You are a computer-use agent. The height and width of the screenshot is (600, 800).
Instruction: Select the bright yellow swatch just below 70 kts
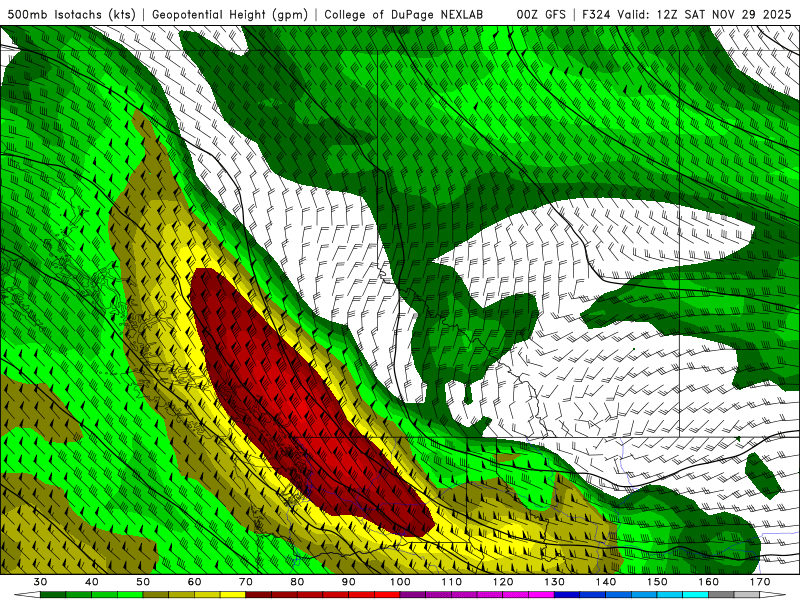[x=233, y=595]
